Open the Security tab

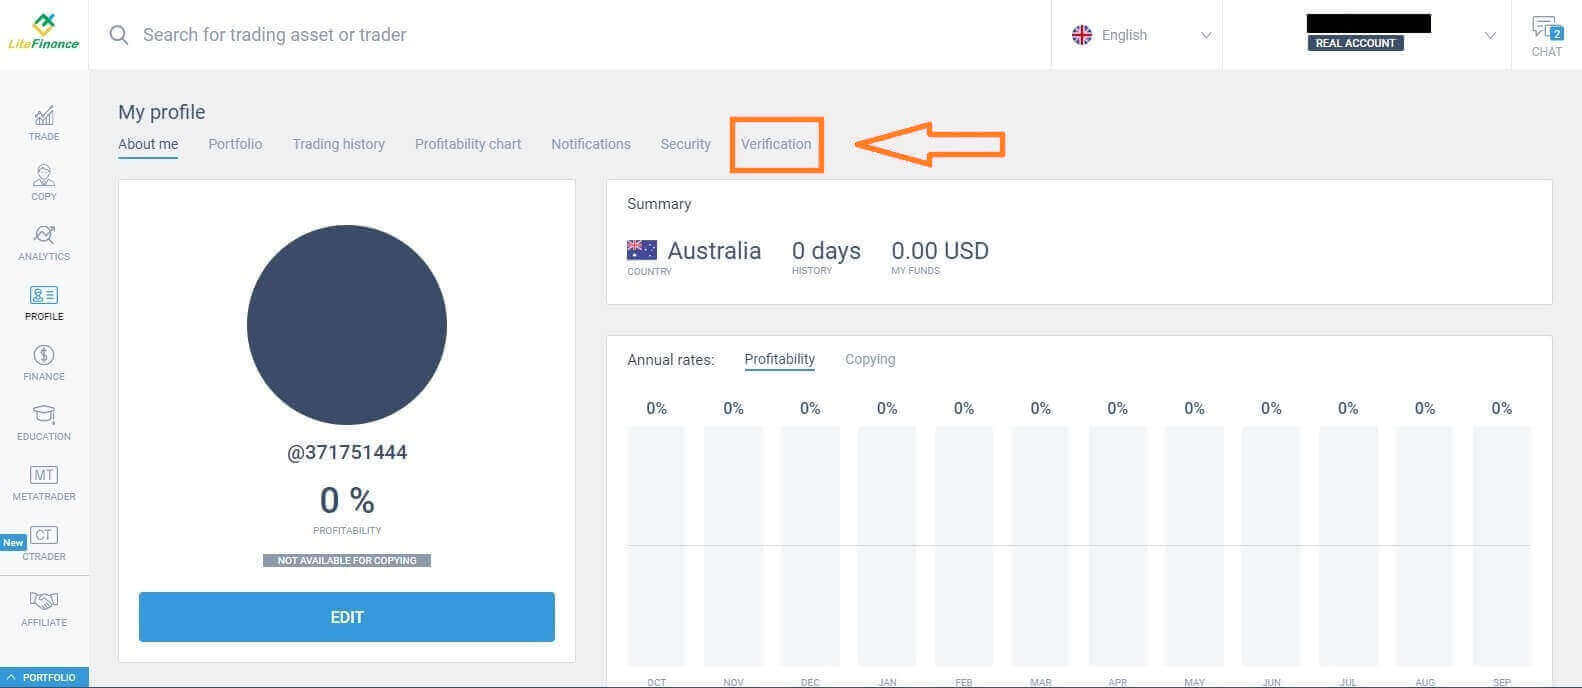(x=685, y=144)
